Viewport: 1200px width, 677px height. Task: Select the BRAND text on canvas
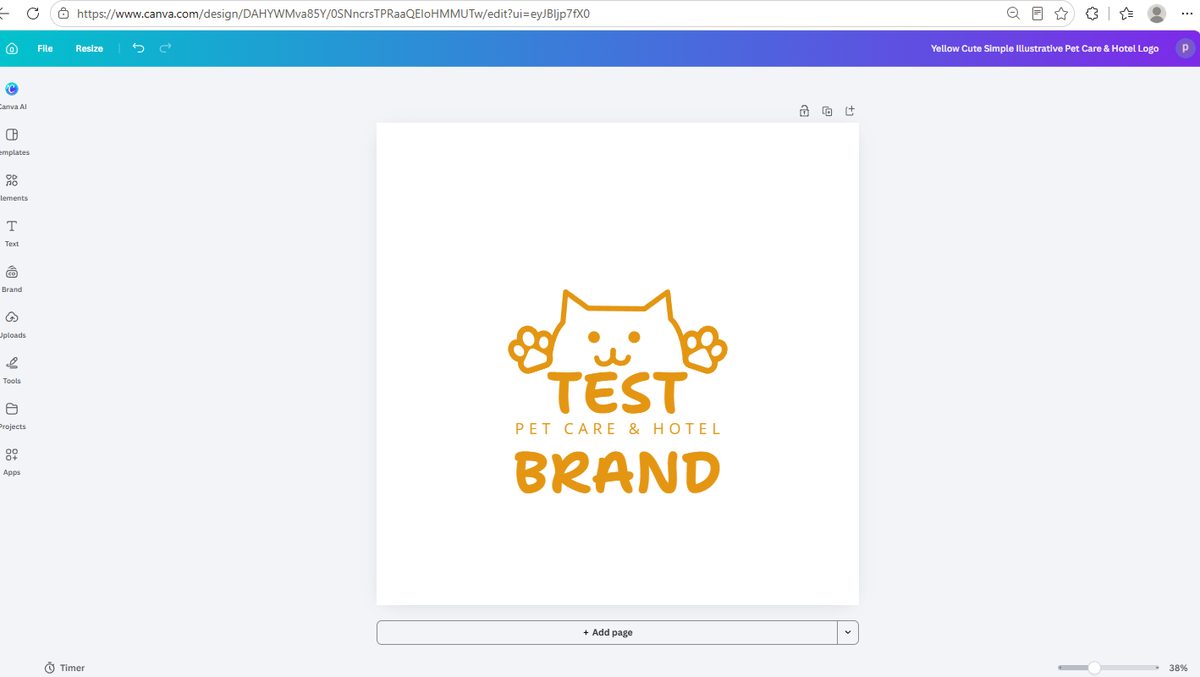click(x=617, y=472)
